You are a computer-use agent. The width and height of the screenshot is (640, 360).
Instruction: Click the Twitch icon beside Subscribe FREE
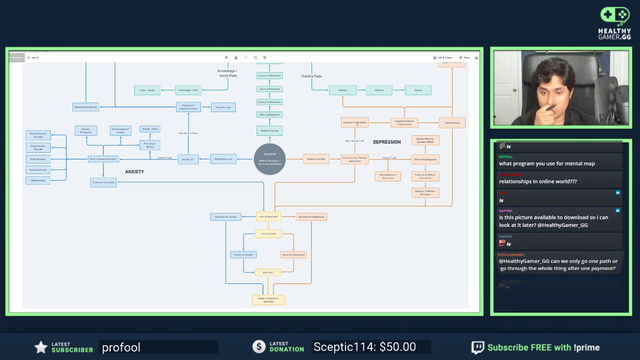478,347
